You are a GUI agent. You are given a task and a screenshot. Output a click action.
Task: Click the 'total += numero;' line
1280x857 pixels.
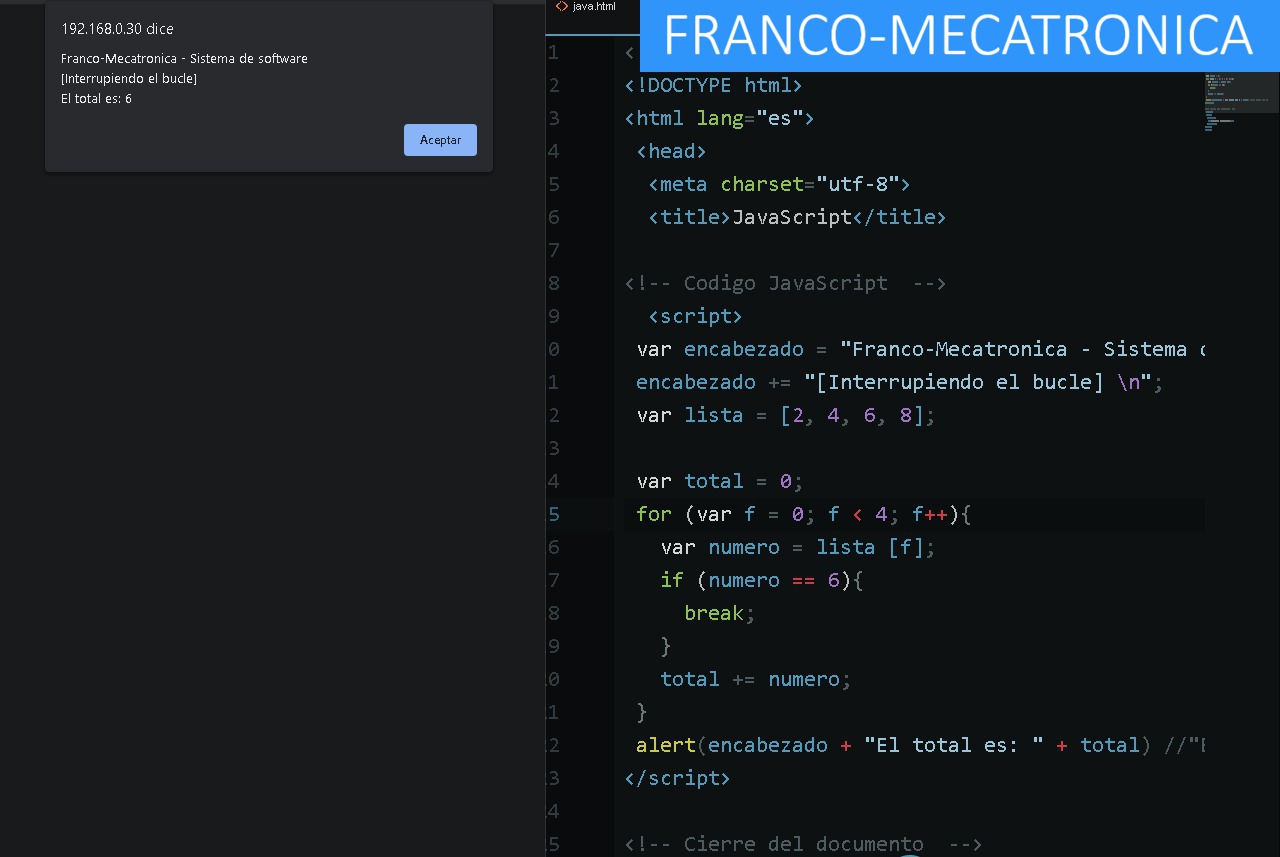coord(755,679)
